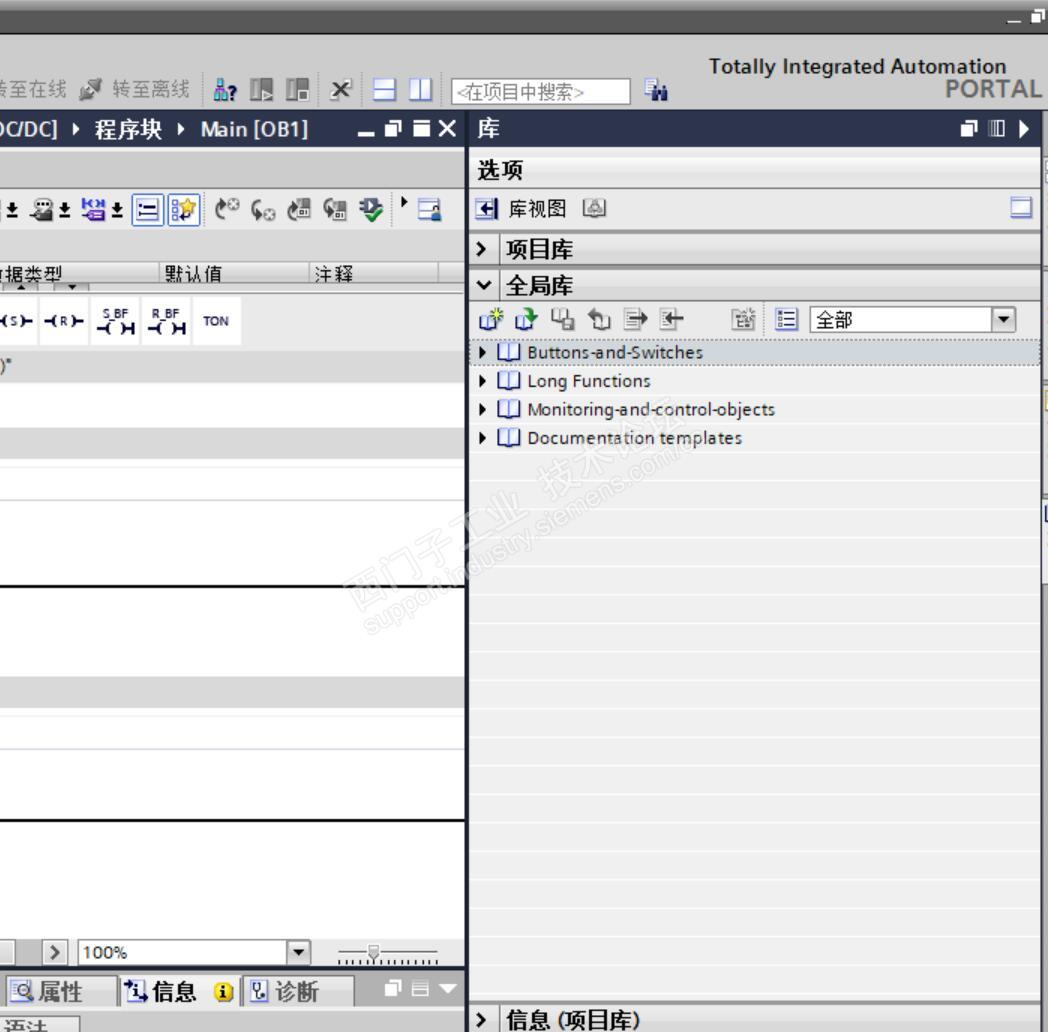1048x1032 pixels.
Task: Insert the RESET_BF reset bit field instruction
Action: click(166, 321)
